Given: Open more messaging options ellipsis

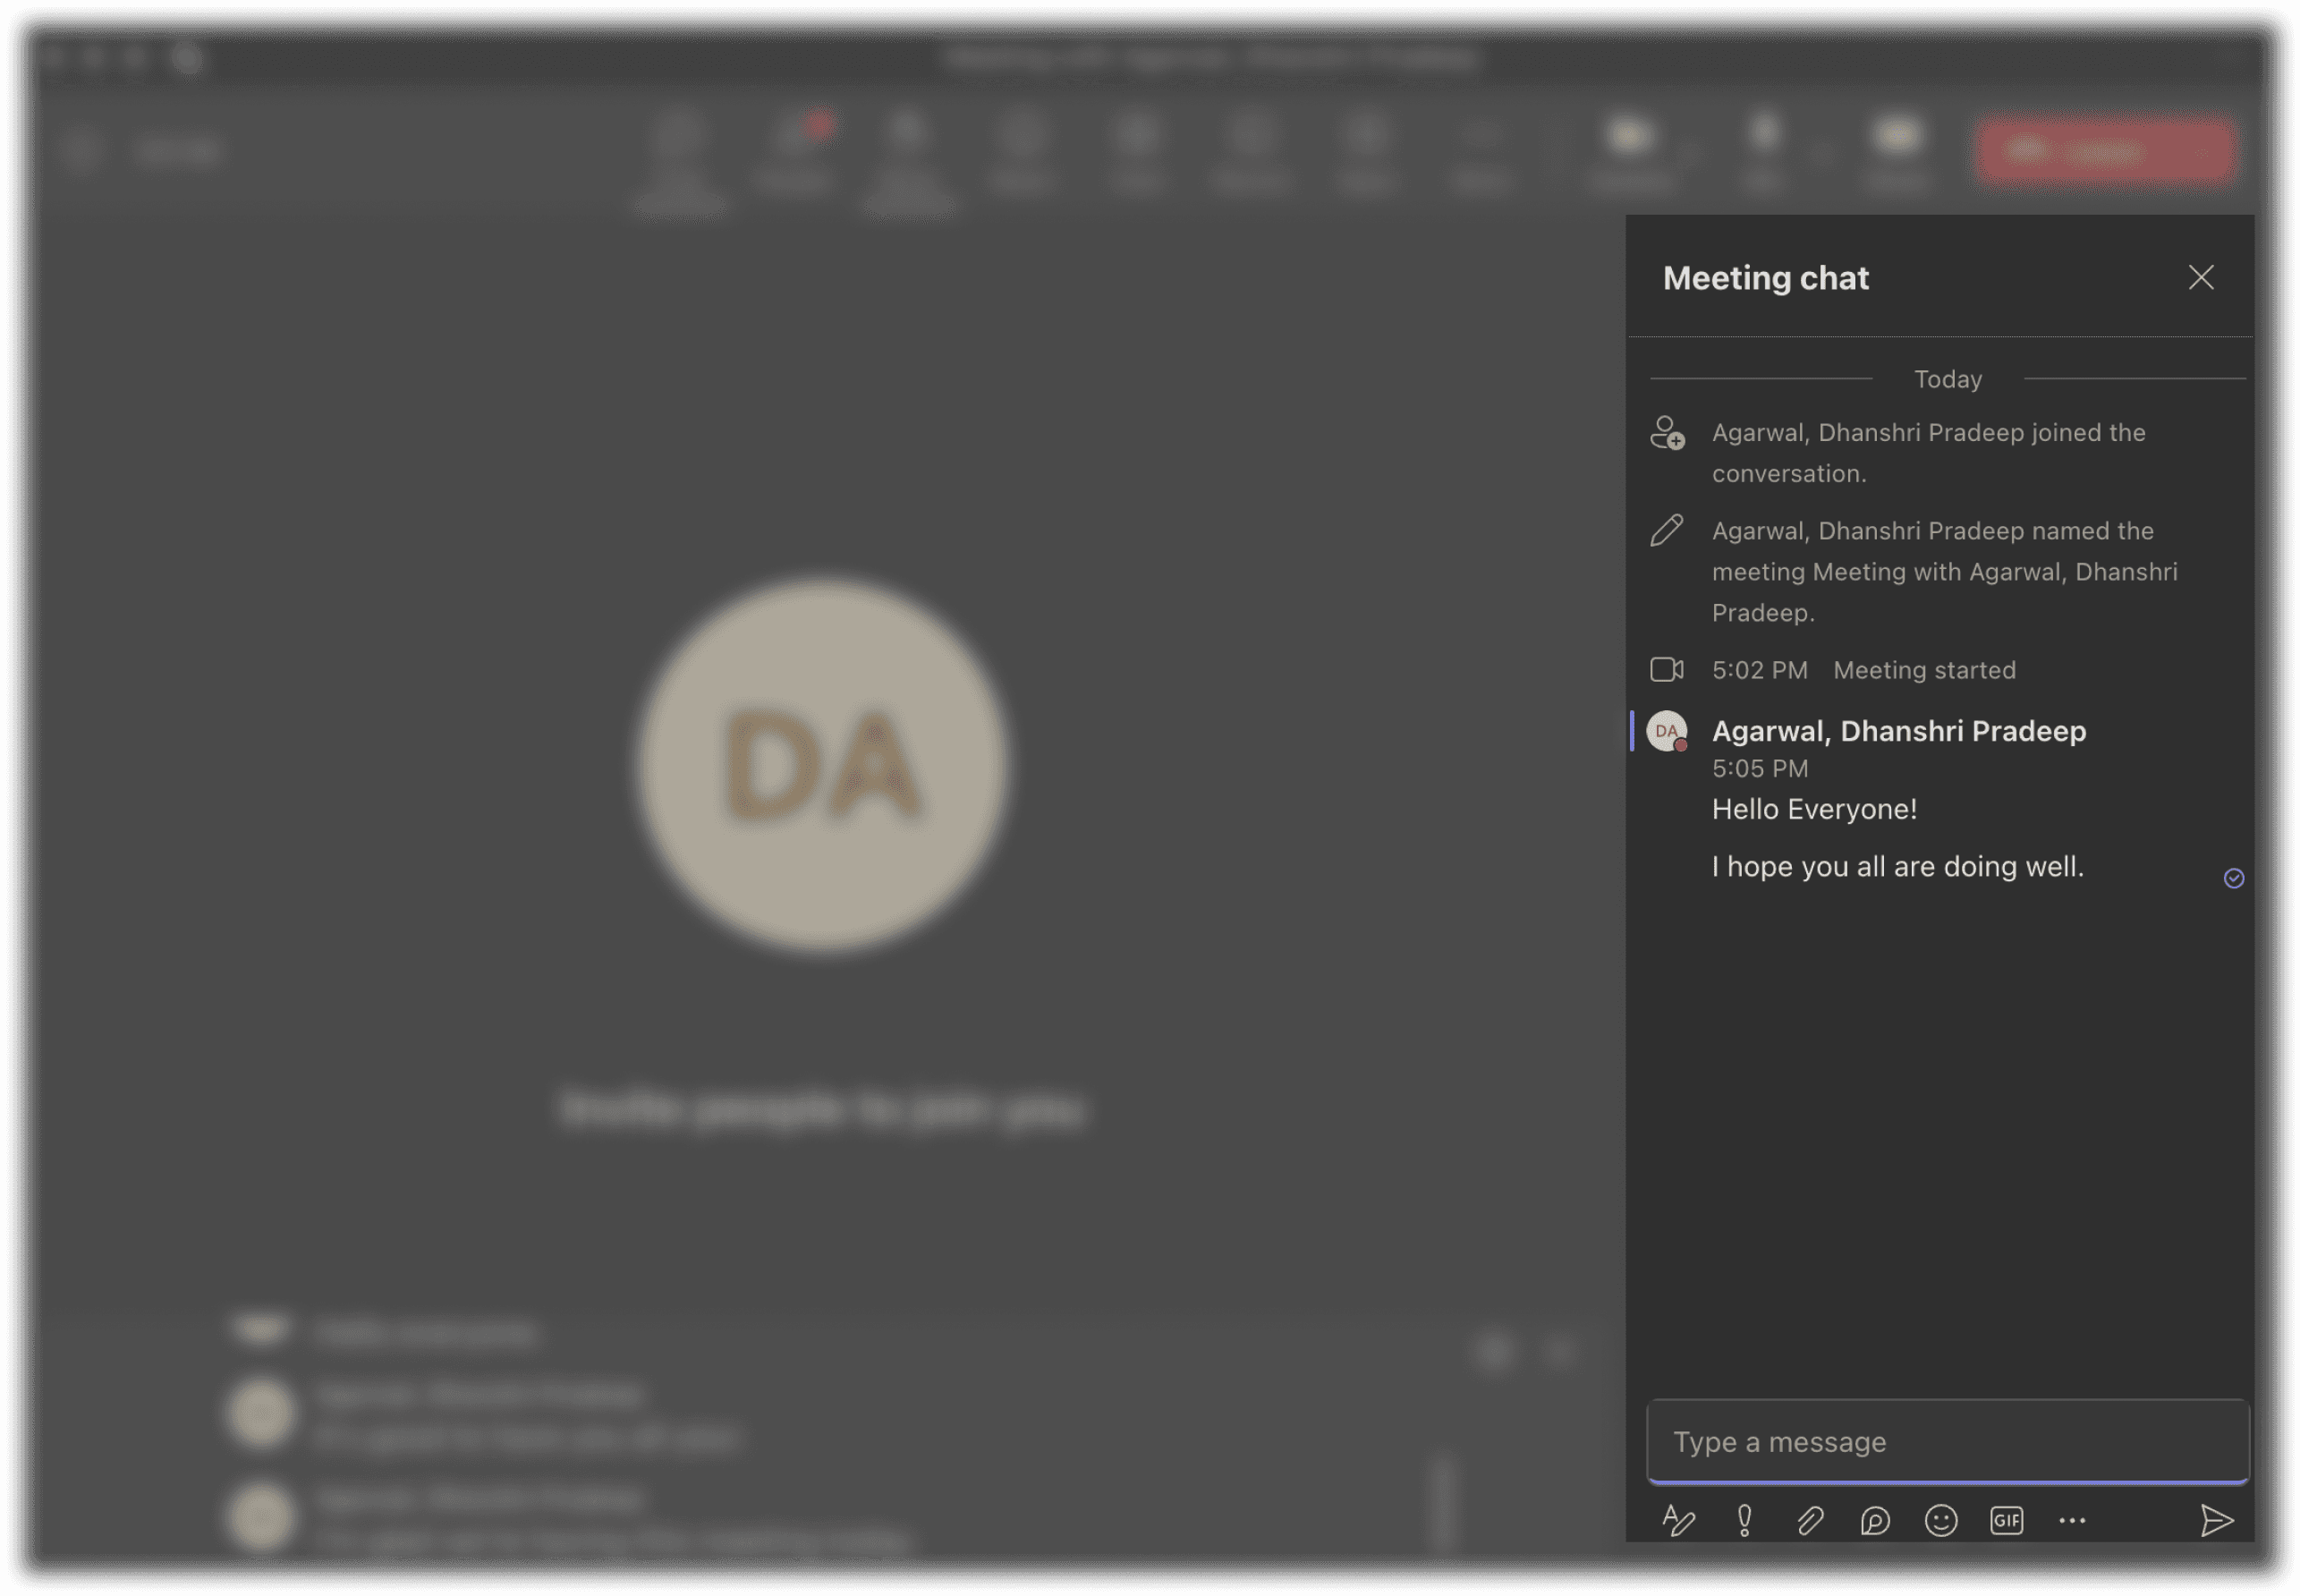Looking at the screenshot, I should pos(2073,1521).
